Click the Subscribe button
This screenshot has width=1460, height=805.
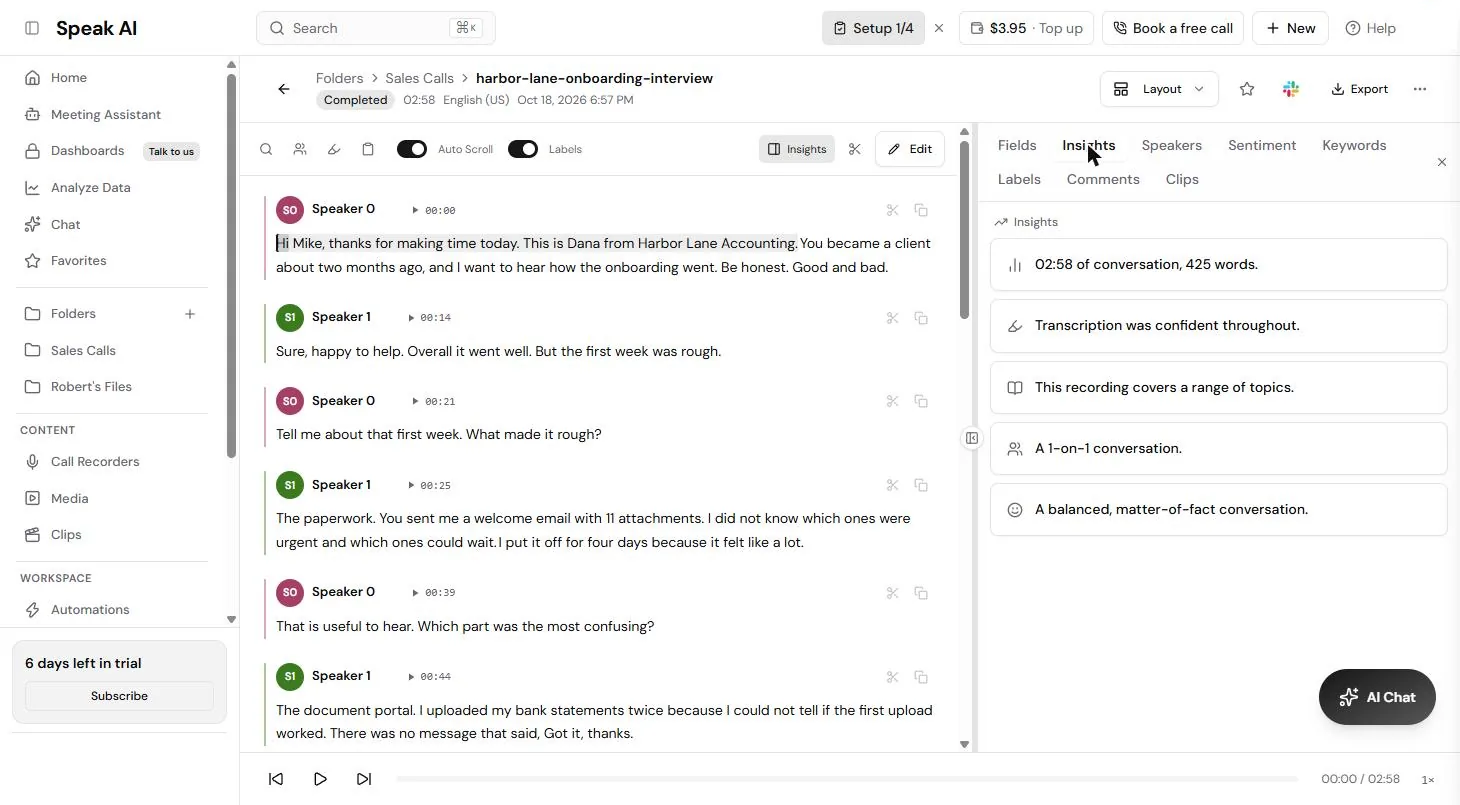119,696
